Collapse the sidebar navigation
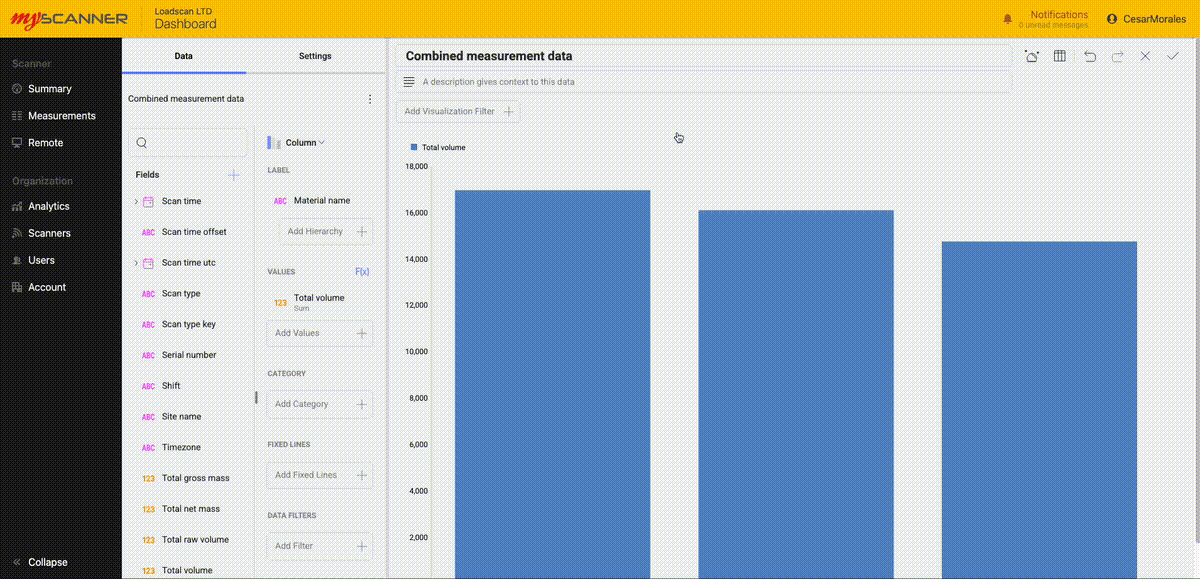The height and width of the screenshot is (579, 1200). pos(40,562)
